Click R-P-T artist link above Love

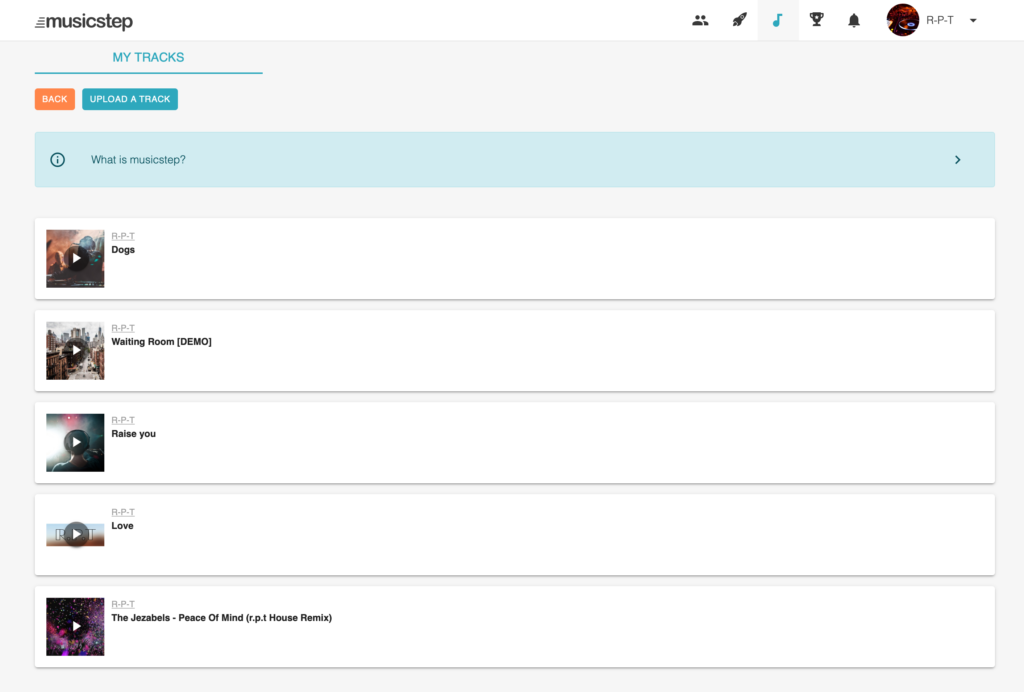(x=123, y=512)
